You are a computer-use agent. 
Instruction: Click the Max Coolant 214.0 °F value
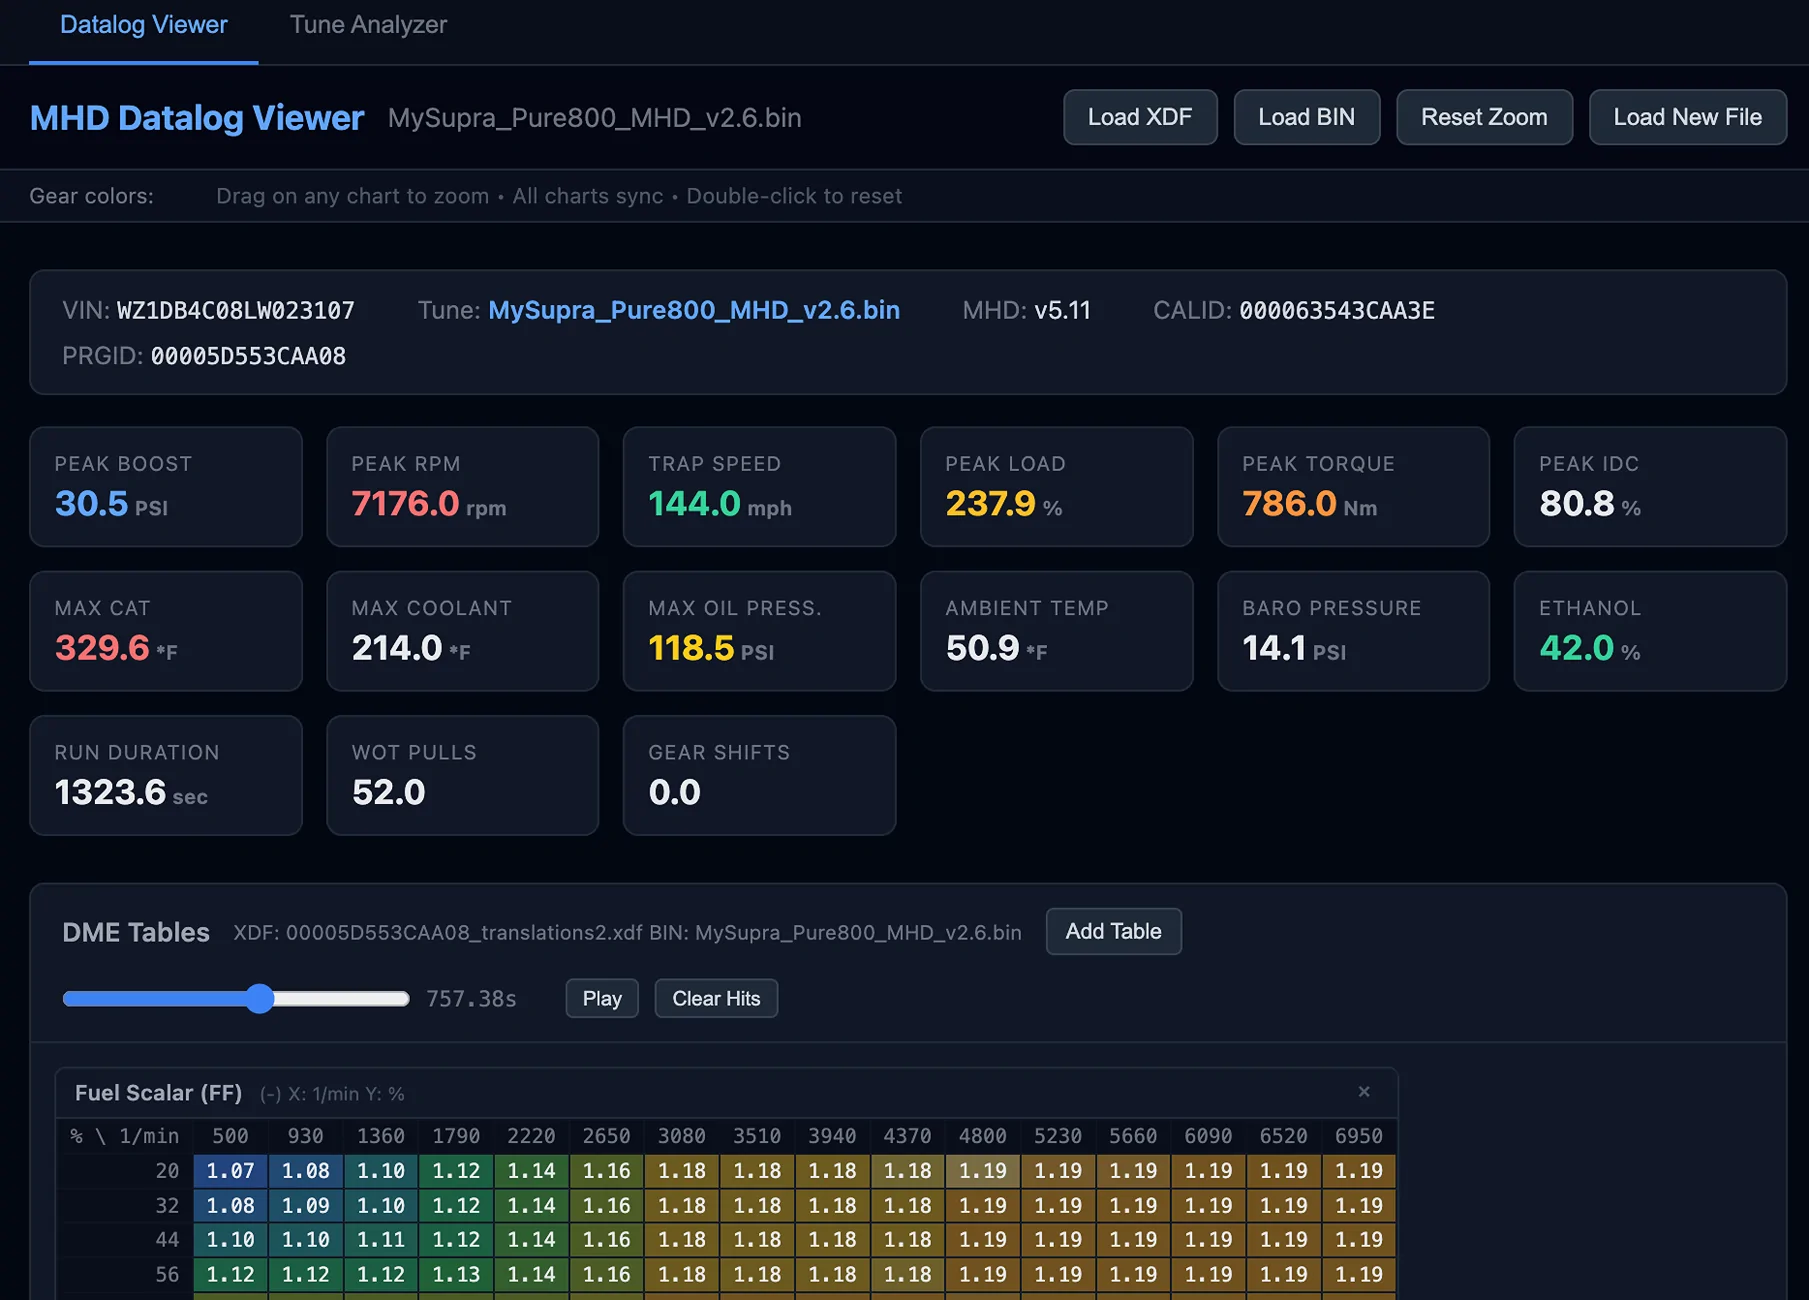[x=411, y=648]
